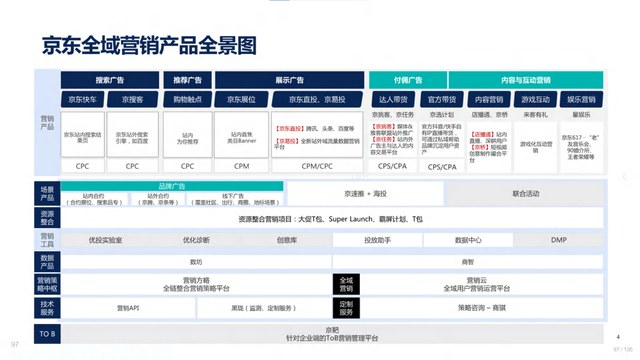Viewport: 640px width, 360px height.
Task: Click the 策略咨询 – 商祺 cell
Action: click(482, 308)
